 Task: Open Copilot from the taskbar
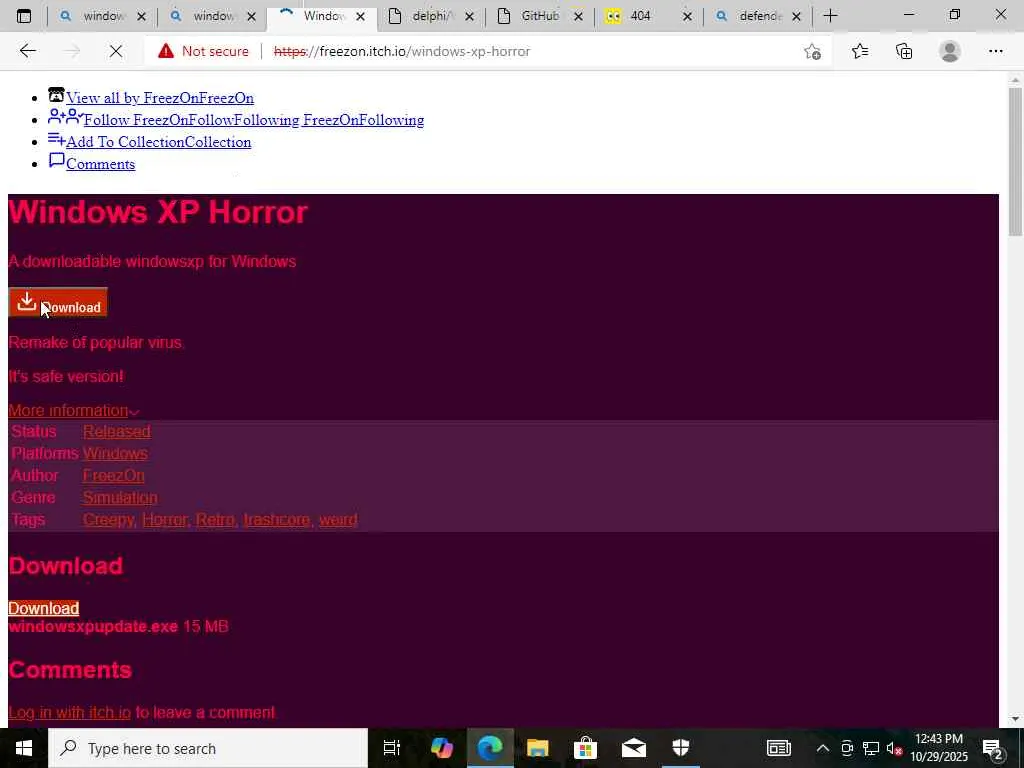[x=441, y=748]
